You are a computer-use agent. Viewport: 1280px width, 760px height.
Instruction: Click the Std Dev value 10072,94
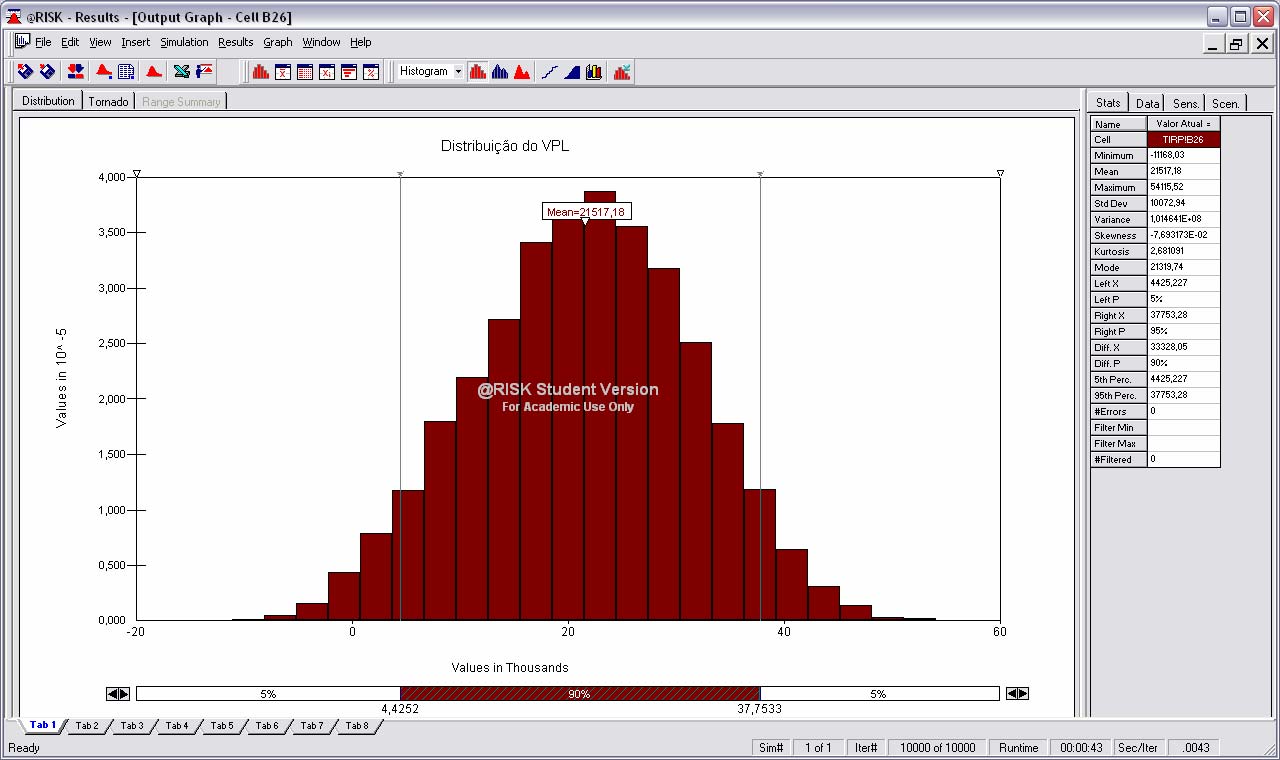click(x=1184, y=204)
